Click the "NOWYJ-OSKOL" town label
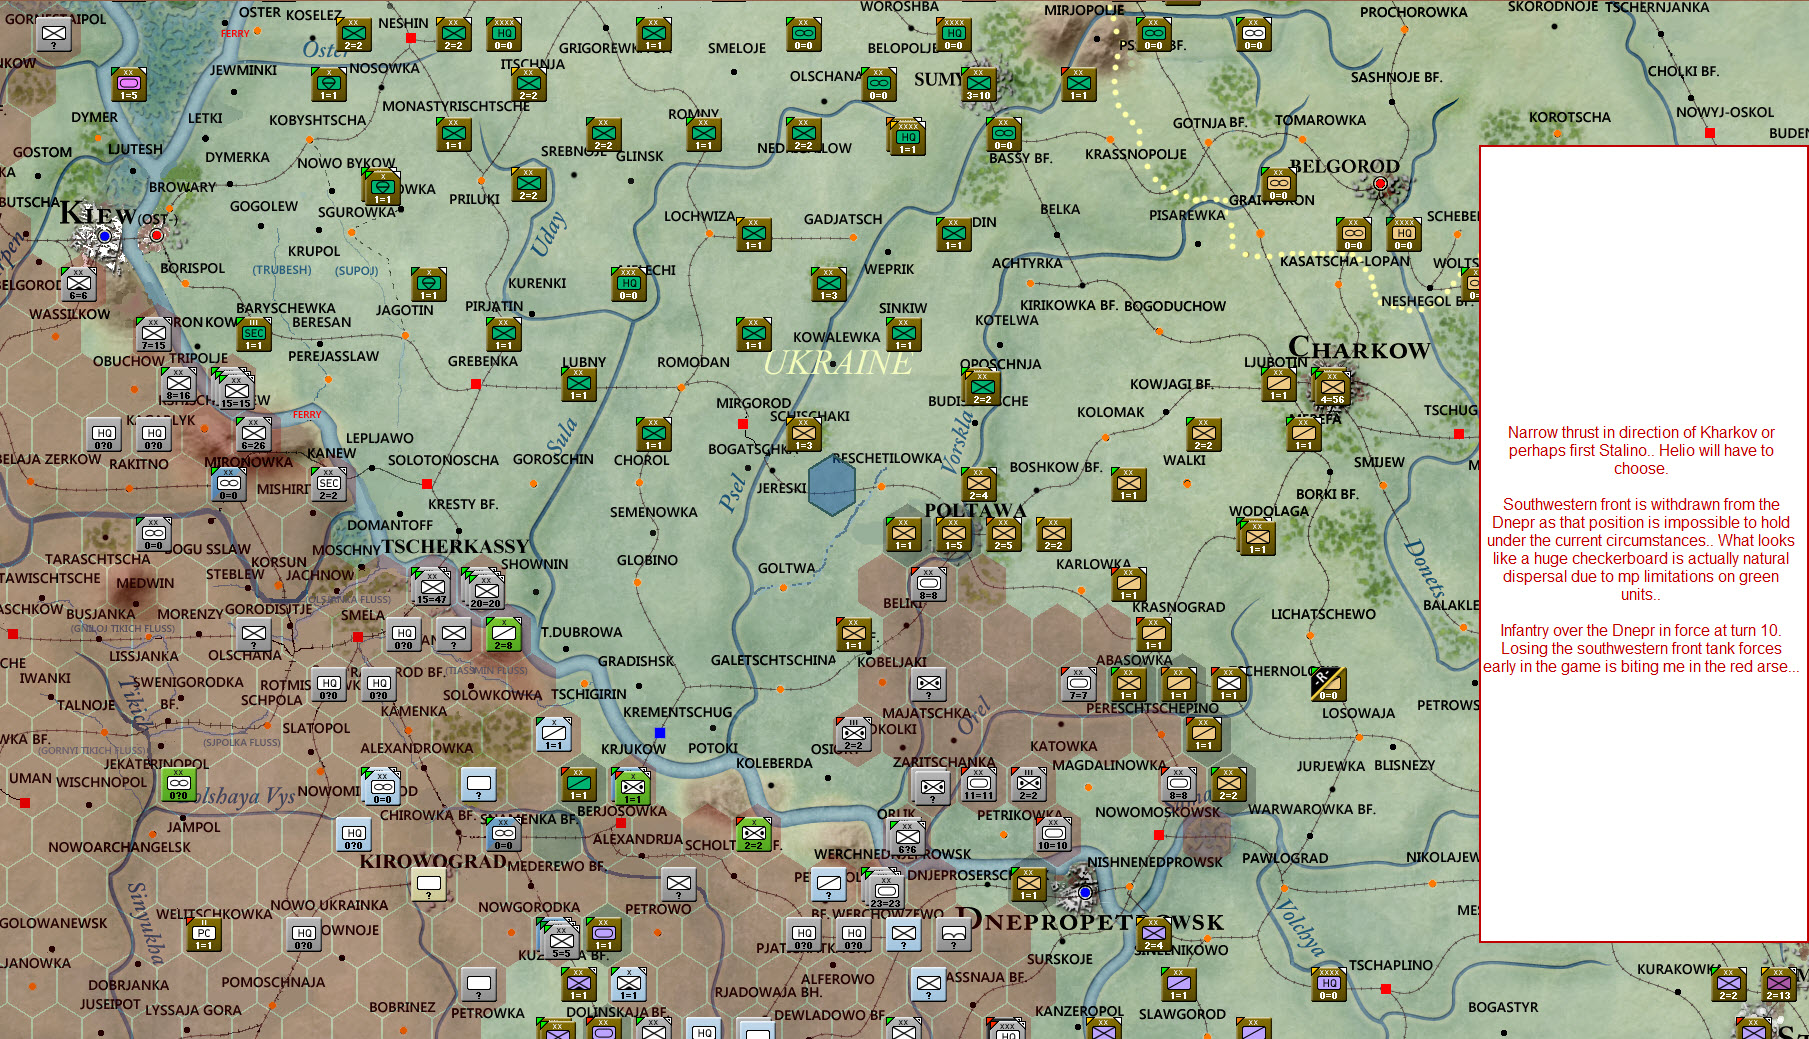Viewport: 1809px width, 1039px height. point(1725,112)
